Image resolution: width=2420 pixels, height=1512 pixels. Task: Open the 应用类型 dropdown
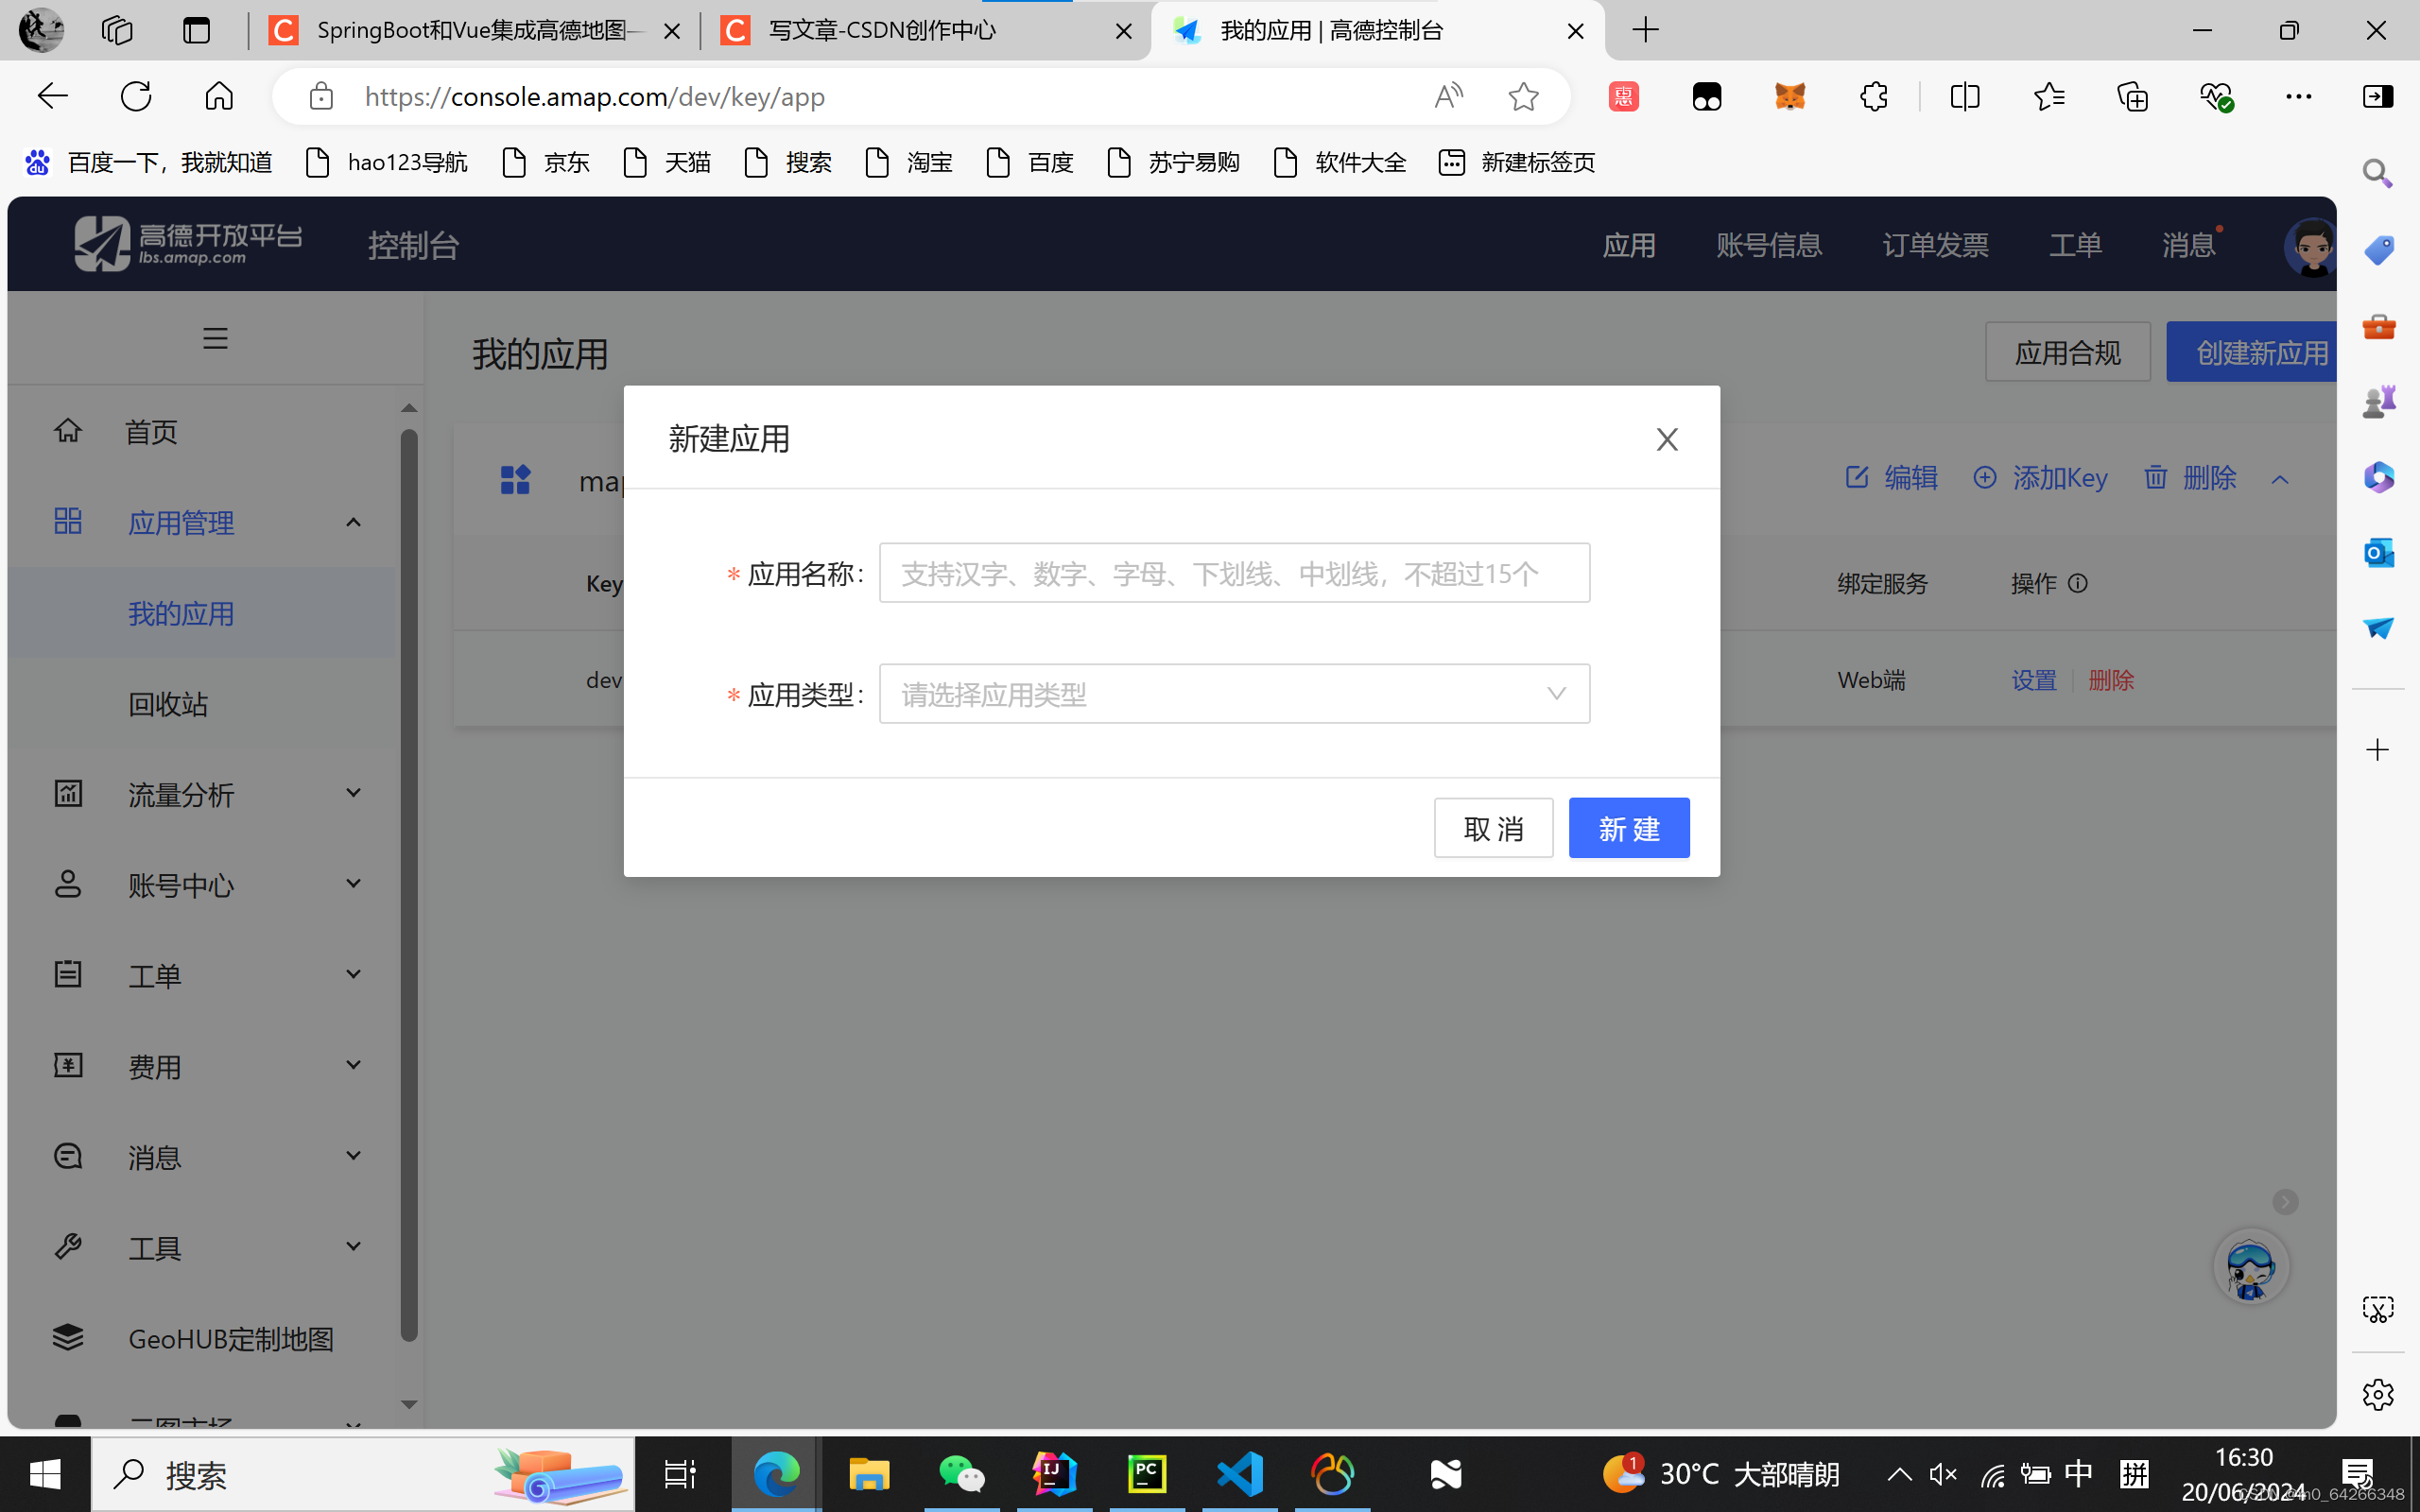[x=1233, y=694]
